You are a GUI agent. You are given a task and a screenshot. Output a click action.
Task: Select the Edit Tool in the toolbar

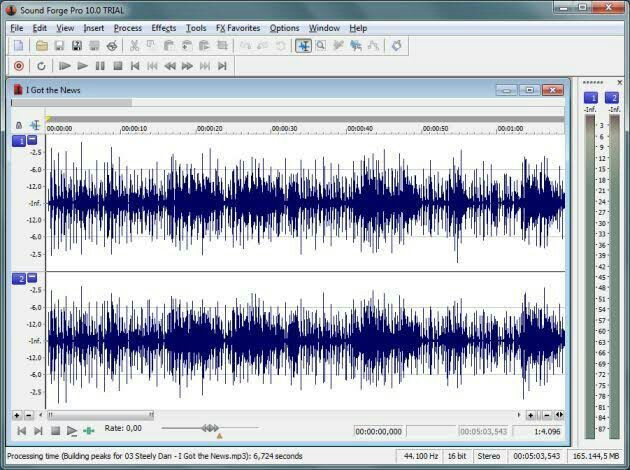point(303,46)
